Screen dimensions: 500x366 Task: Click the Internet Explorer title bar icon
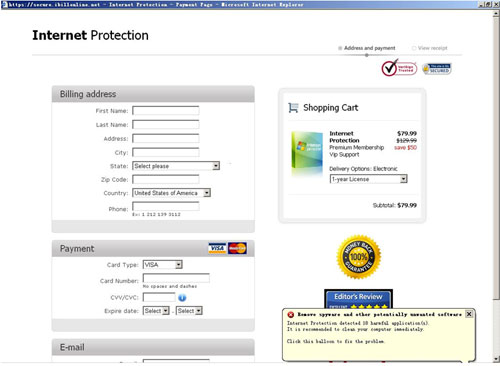coord(4,5)
